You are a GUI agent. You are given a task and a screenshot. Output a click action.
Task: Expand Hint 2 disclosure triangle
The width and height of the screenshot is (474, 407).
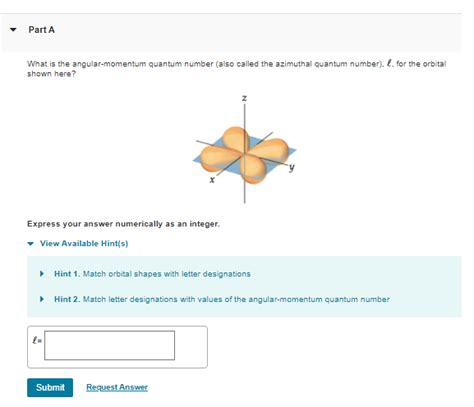point(42,299)
